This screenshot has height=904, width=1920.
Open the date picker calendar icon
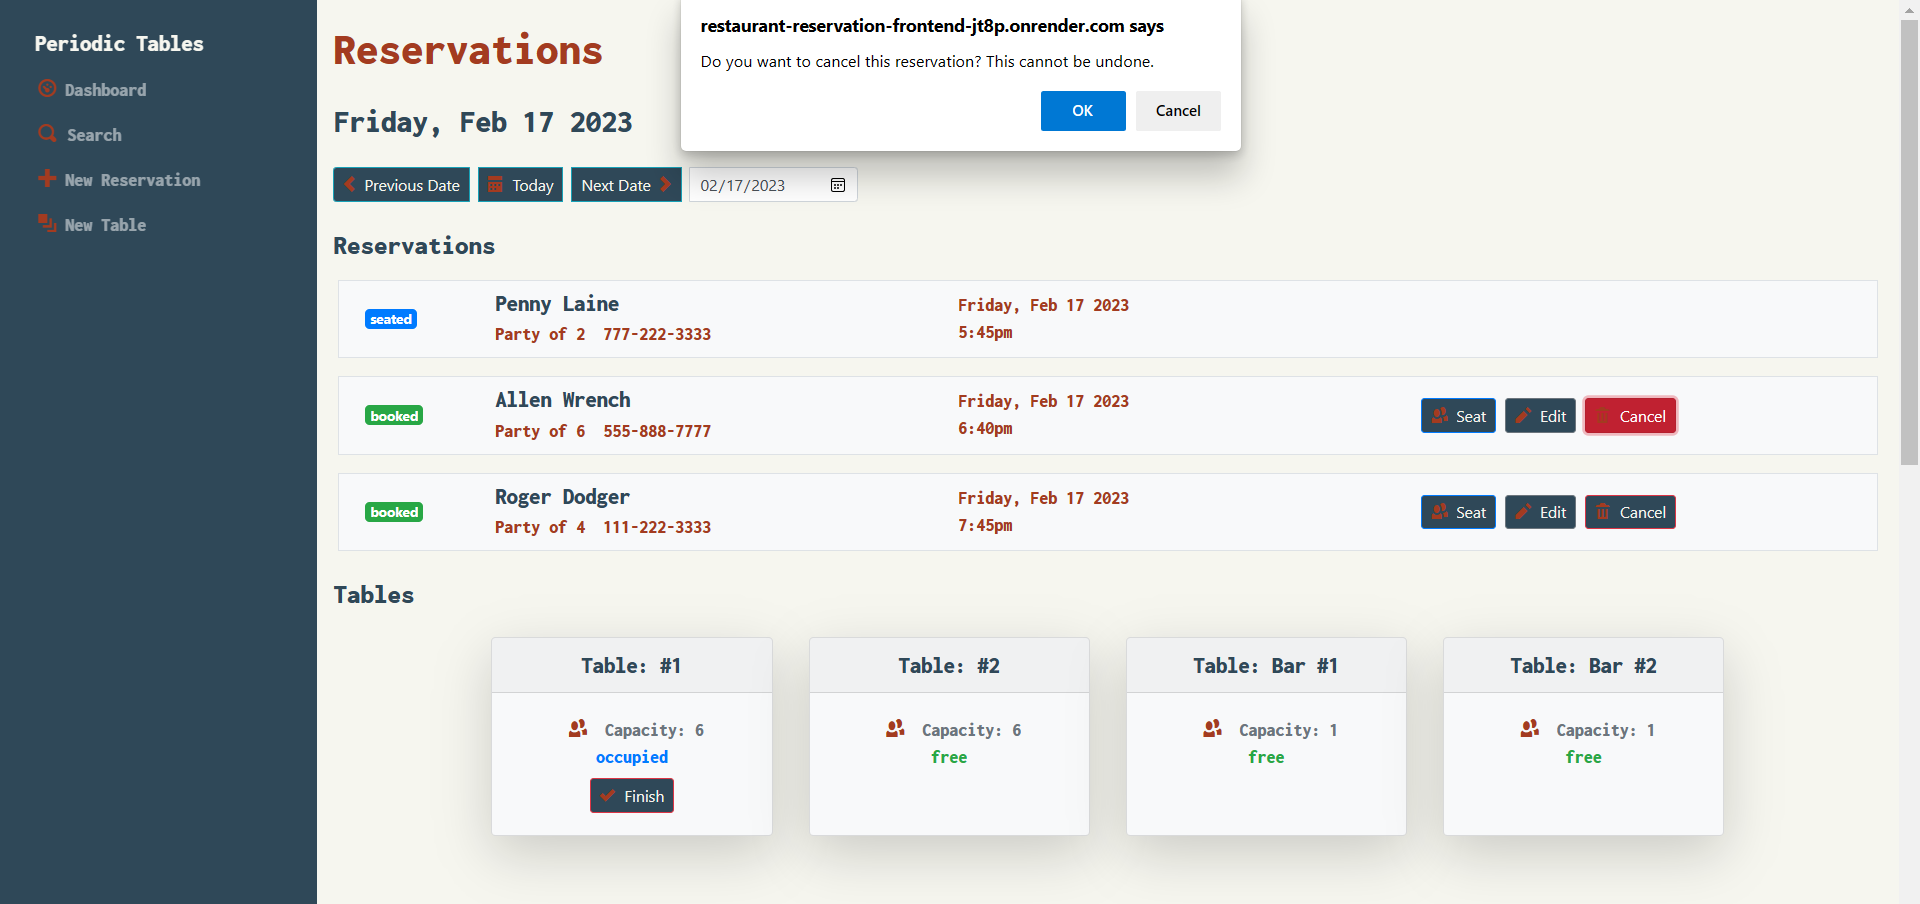tap(838, 185)
